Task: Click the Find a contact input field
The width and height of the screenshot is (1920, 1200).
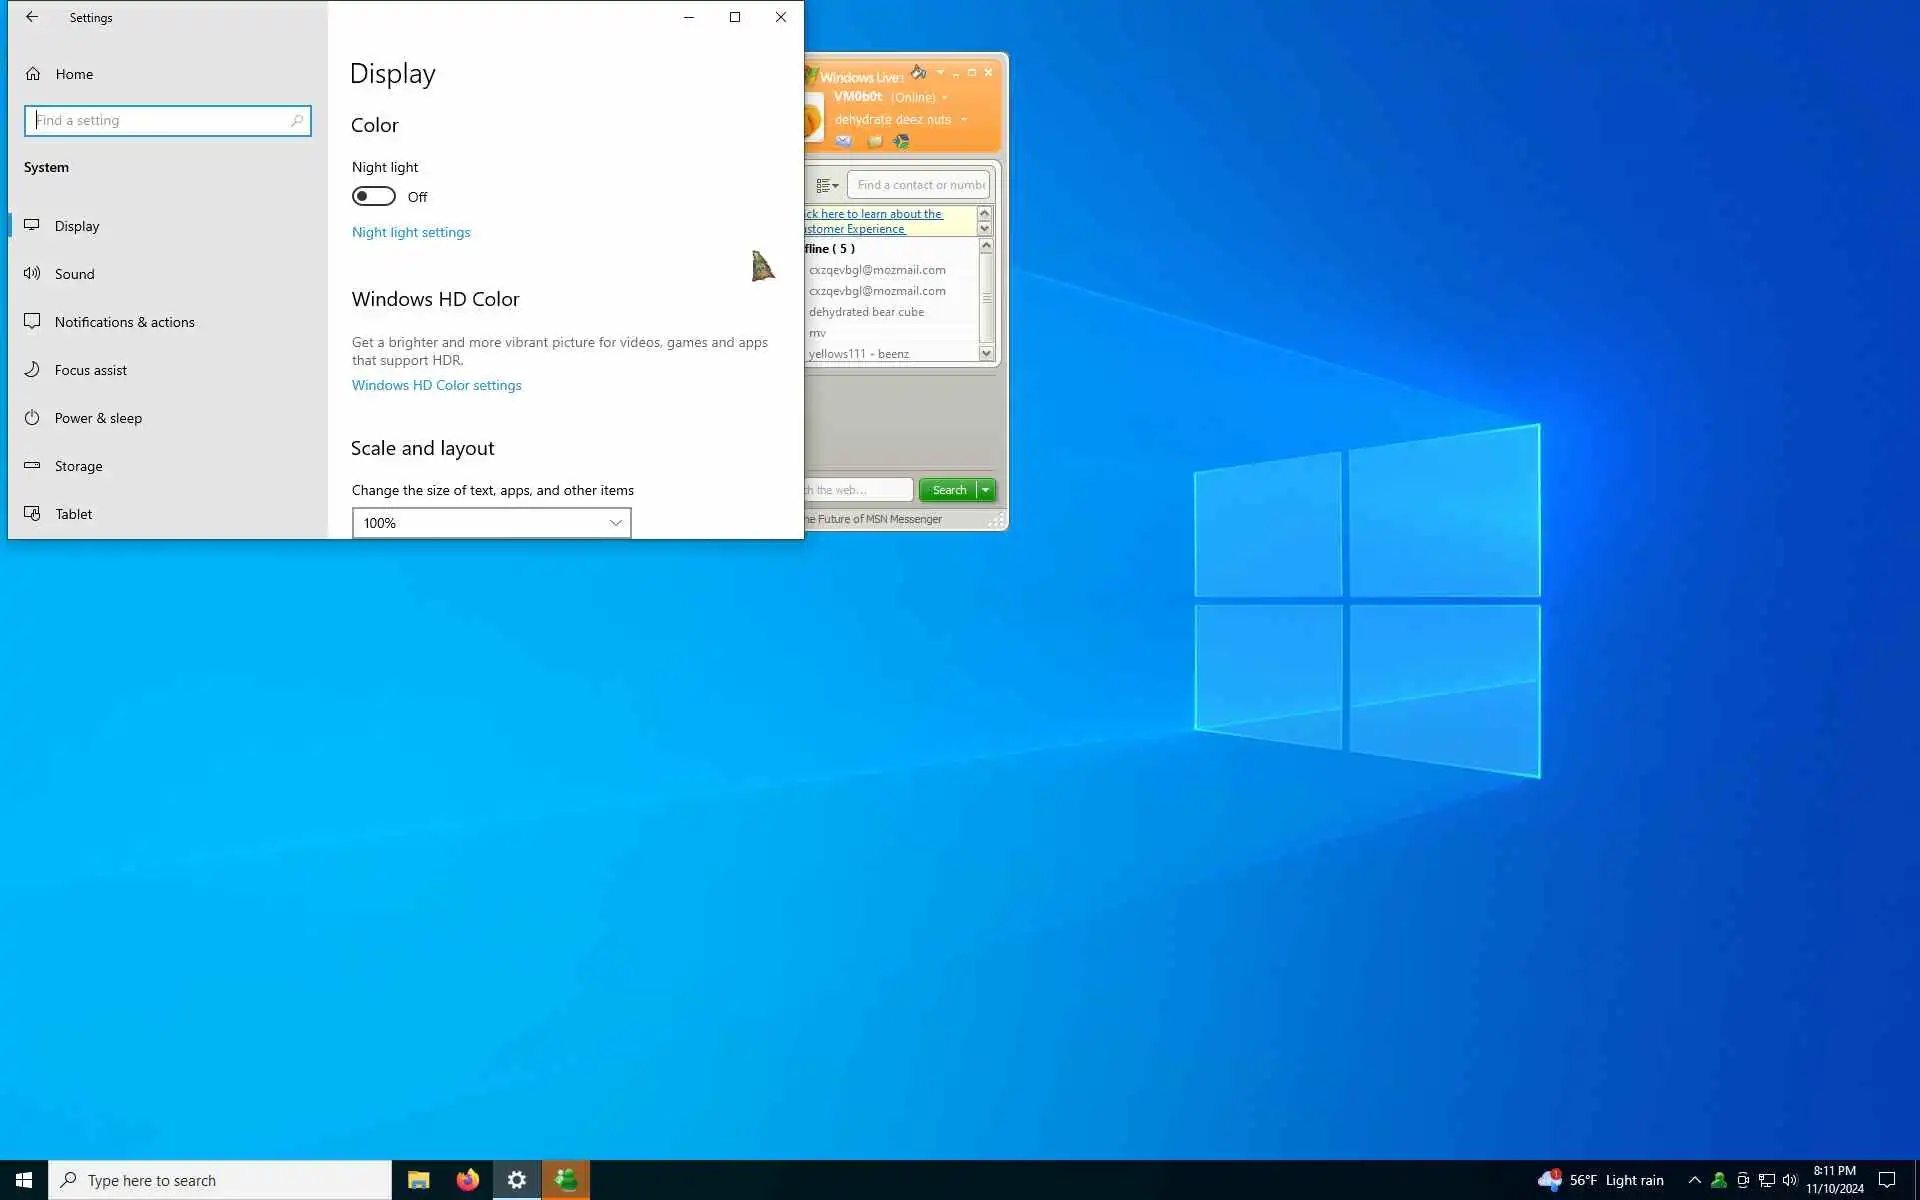Action: (x=920, y=185)
